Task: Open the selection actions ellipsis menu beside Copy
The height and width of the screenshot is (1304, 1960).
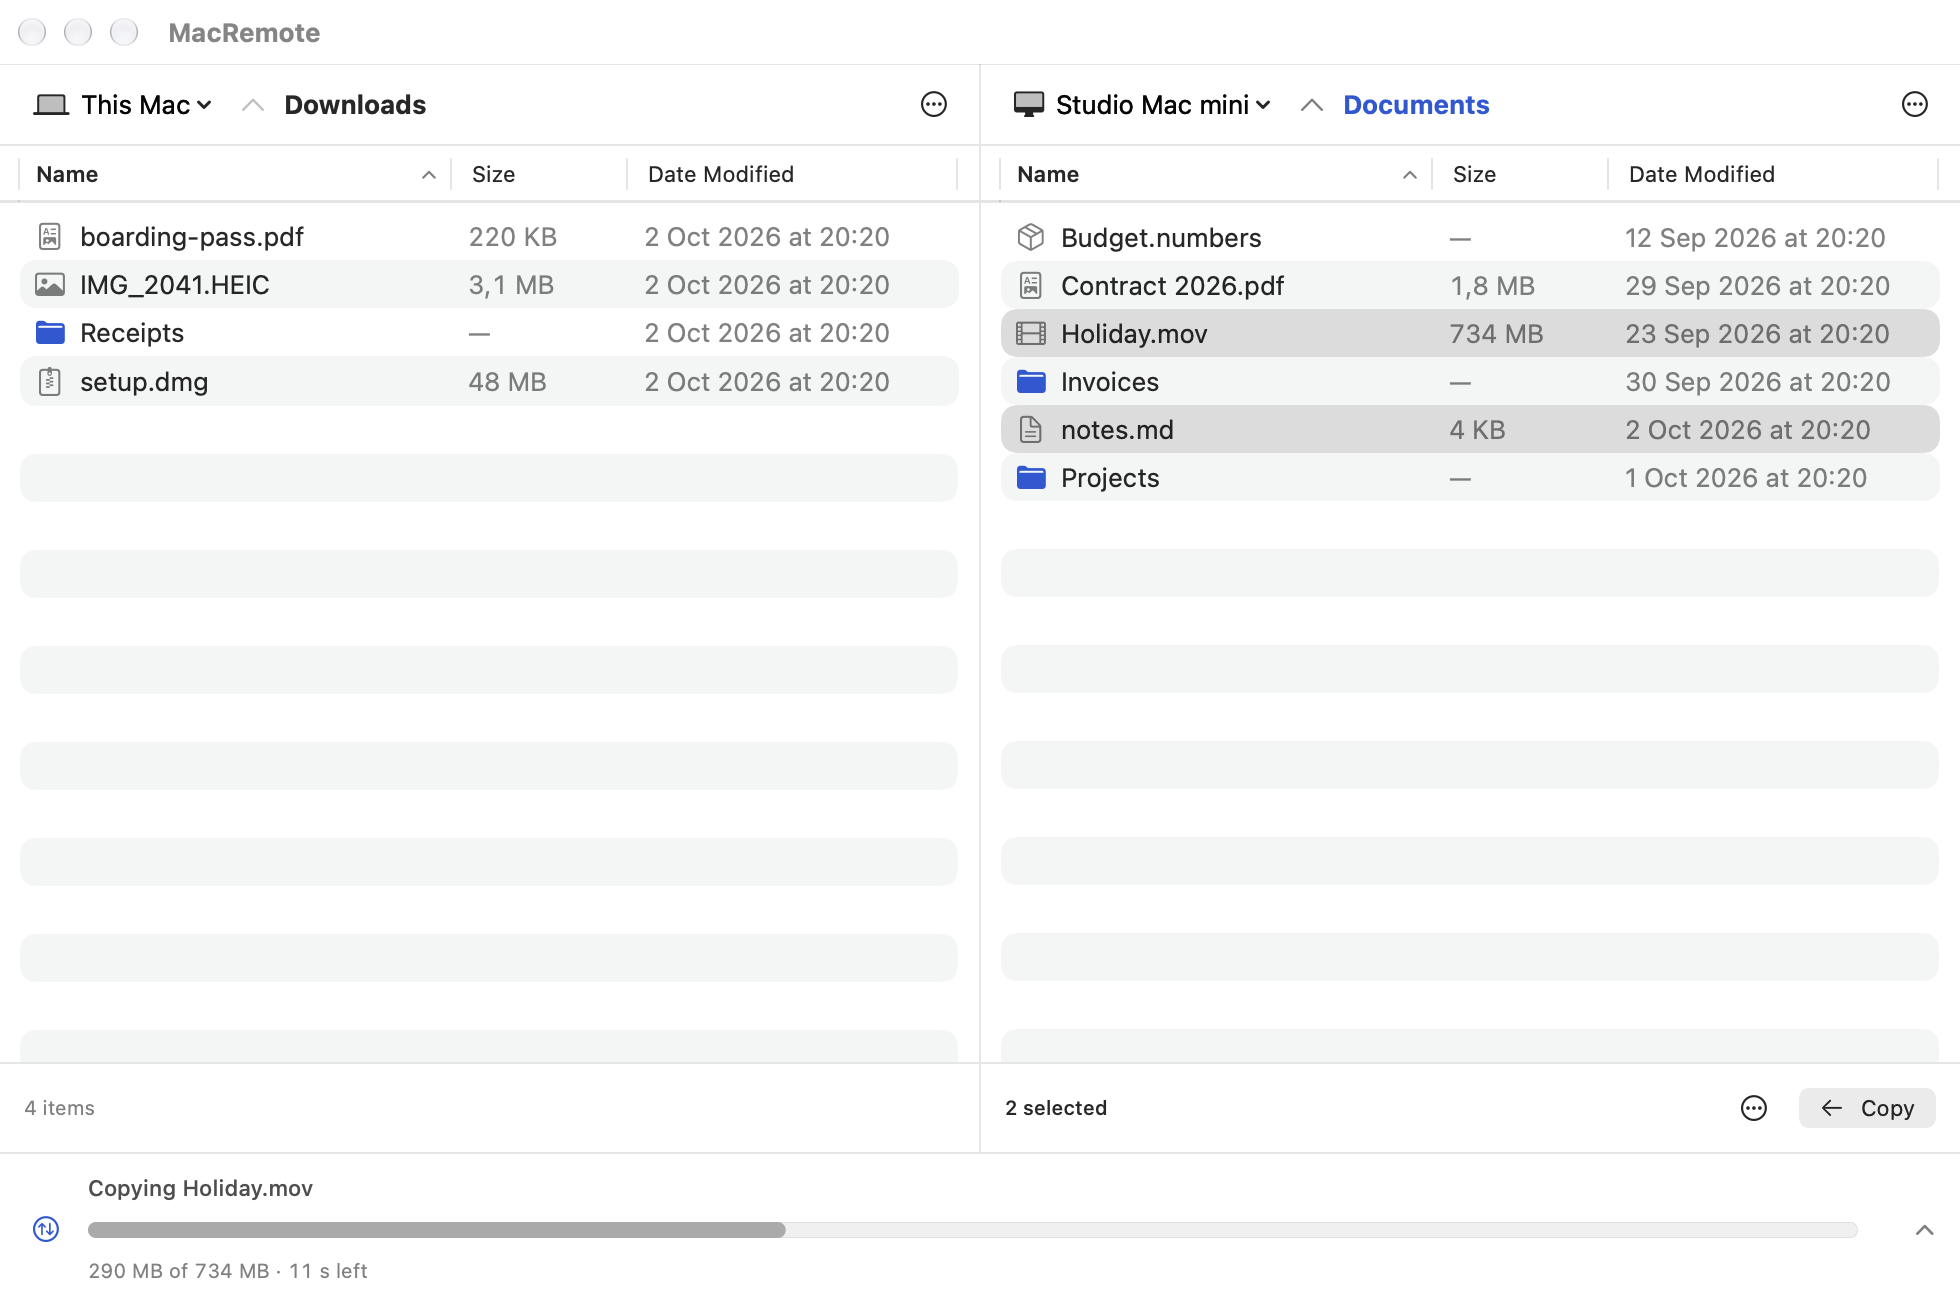Action: click(x=1753, y=1108)
